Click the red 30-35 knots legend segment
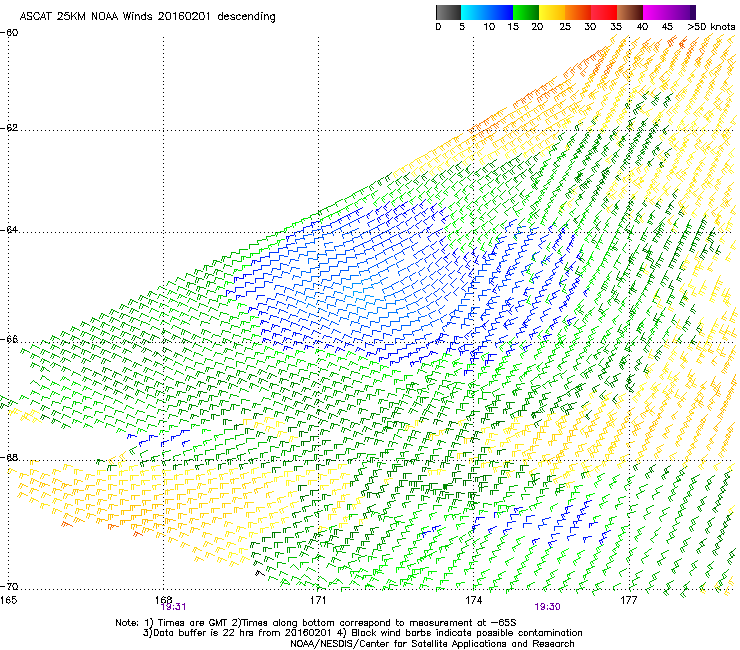This screenshot has width=740, height=650. click(x=604, y=12)
